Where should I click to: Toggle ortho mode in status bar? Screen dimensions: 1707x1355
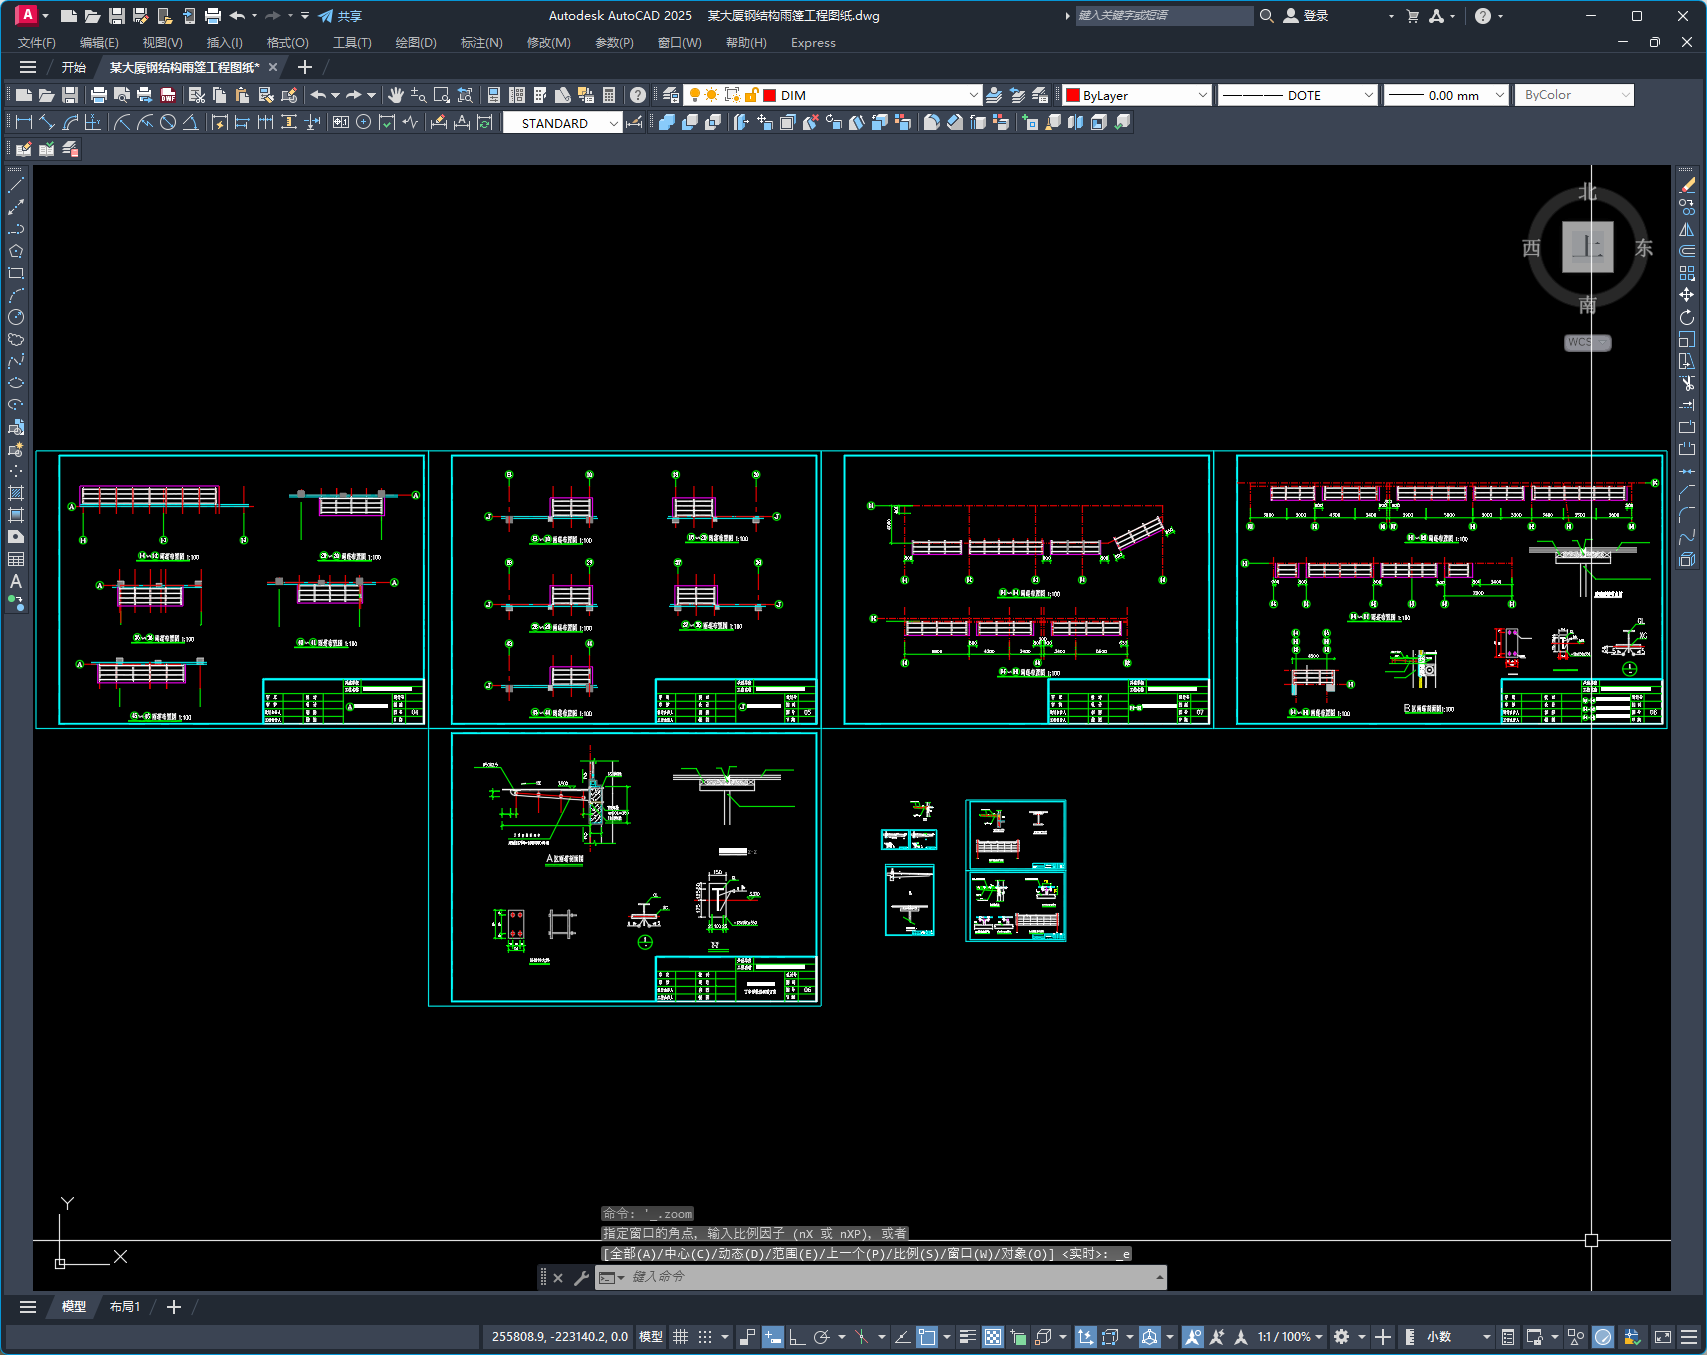point(797,1337)
